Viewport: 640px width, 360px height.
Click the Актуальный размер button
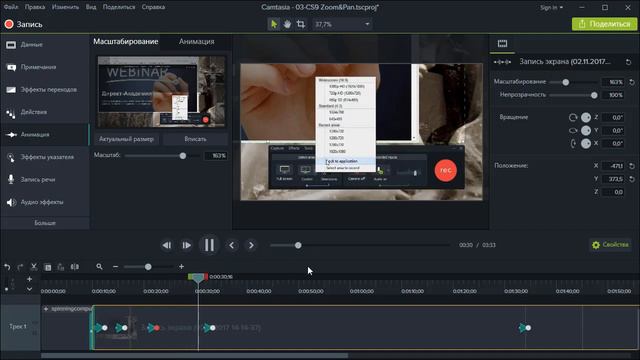[127, 139]
